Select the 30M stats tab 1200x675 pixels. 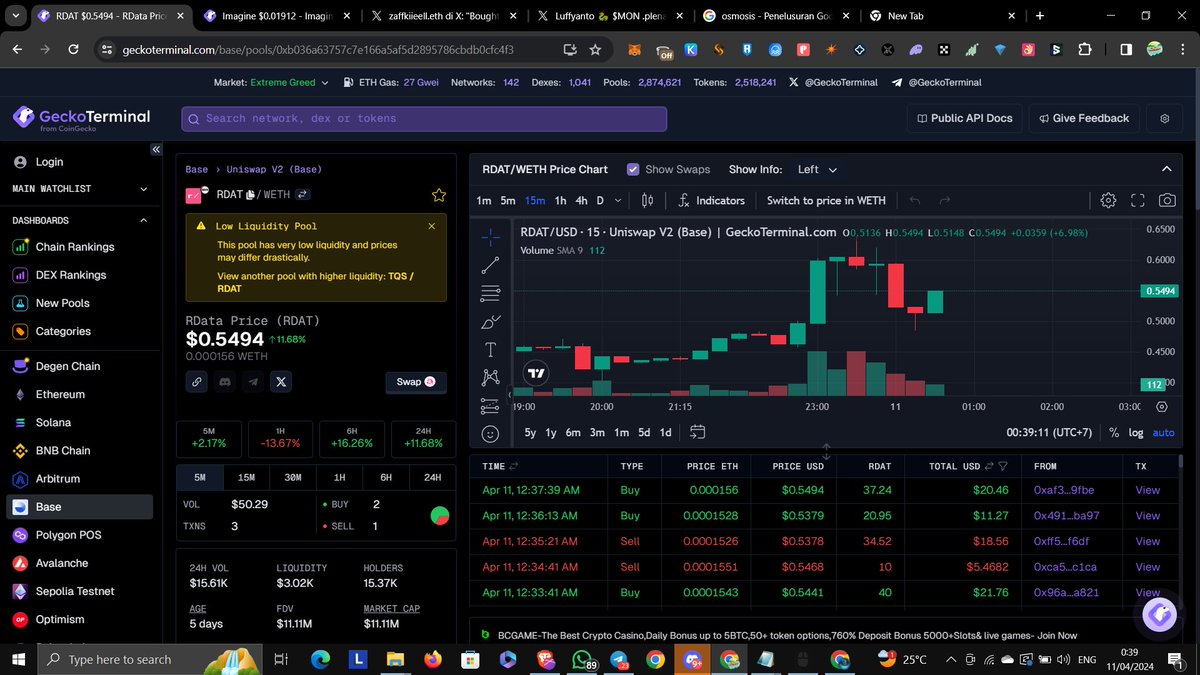(293, 477)
